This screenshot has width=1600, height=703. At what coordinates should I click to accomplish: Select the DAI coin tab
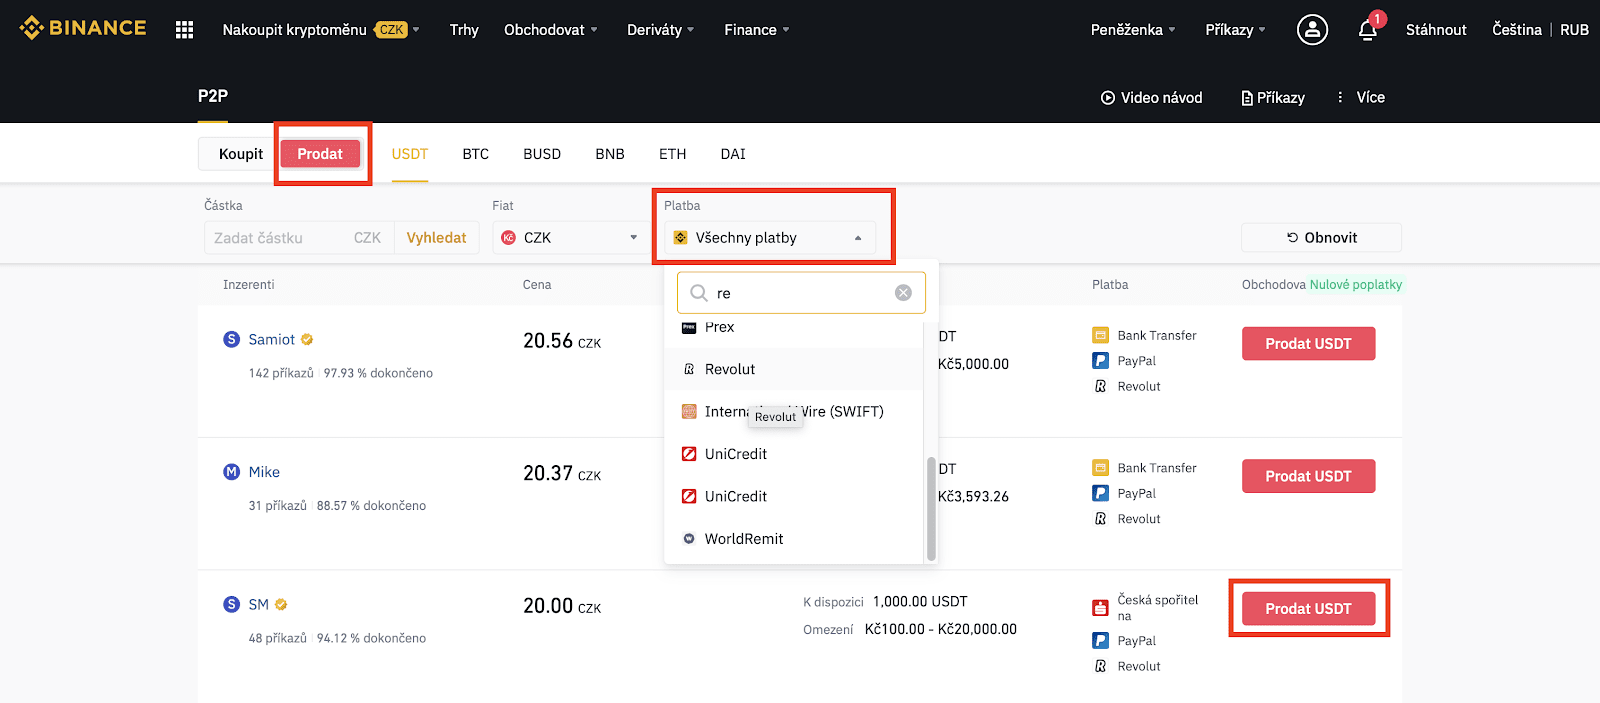click(x=733, y=154)
